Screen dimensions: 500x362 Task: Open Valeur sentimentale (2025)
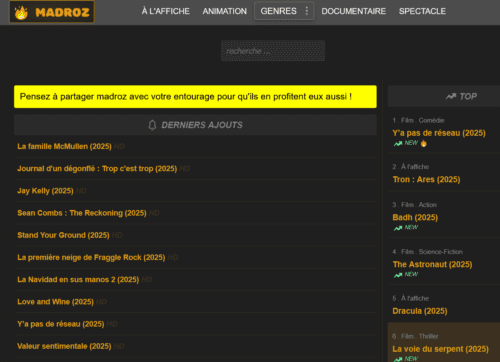(x=64, y=346)
